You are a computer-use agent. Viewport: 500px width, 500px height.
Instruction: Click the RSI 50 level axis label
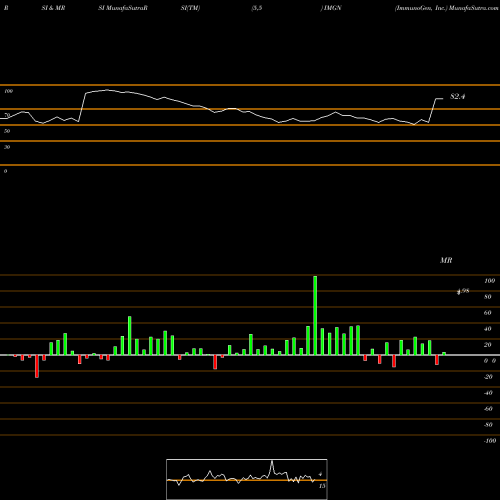point(7,131)
